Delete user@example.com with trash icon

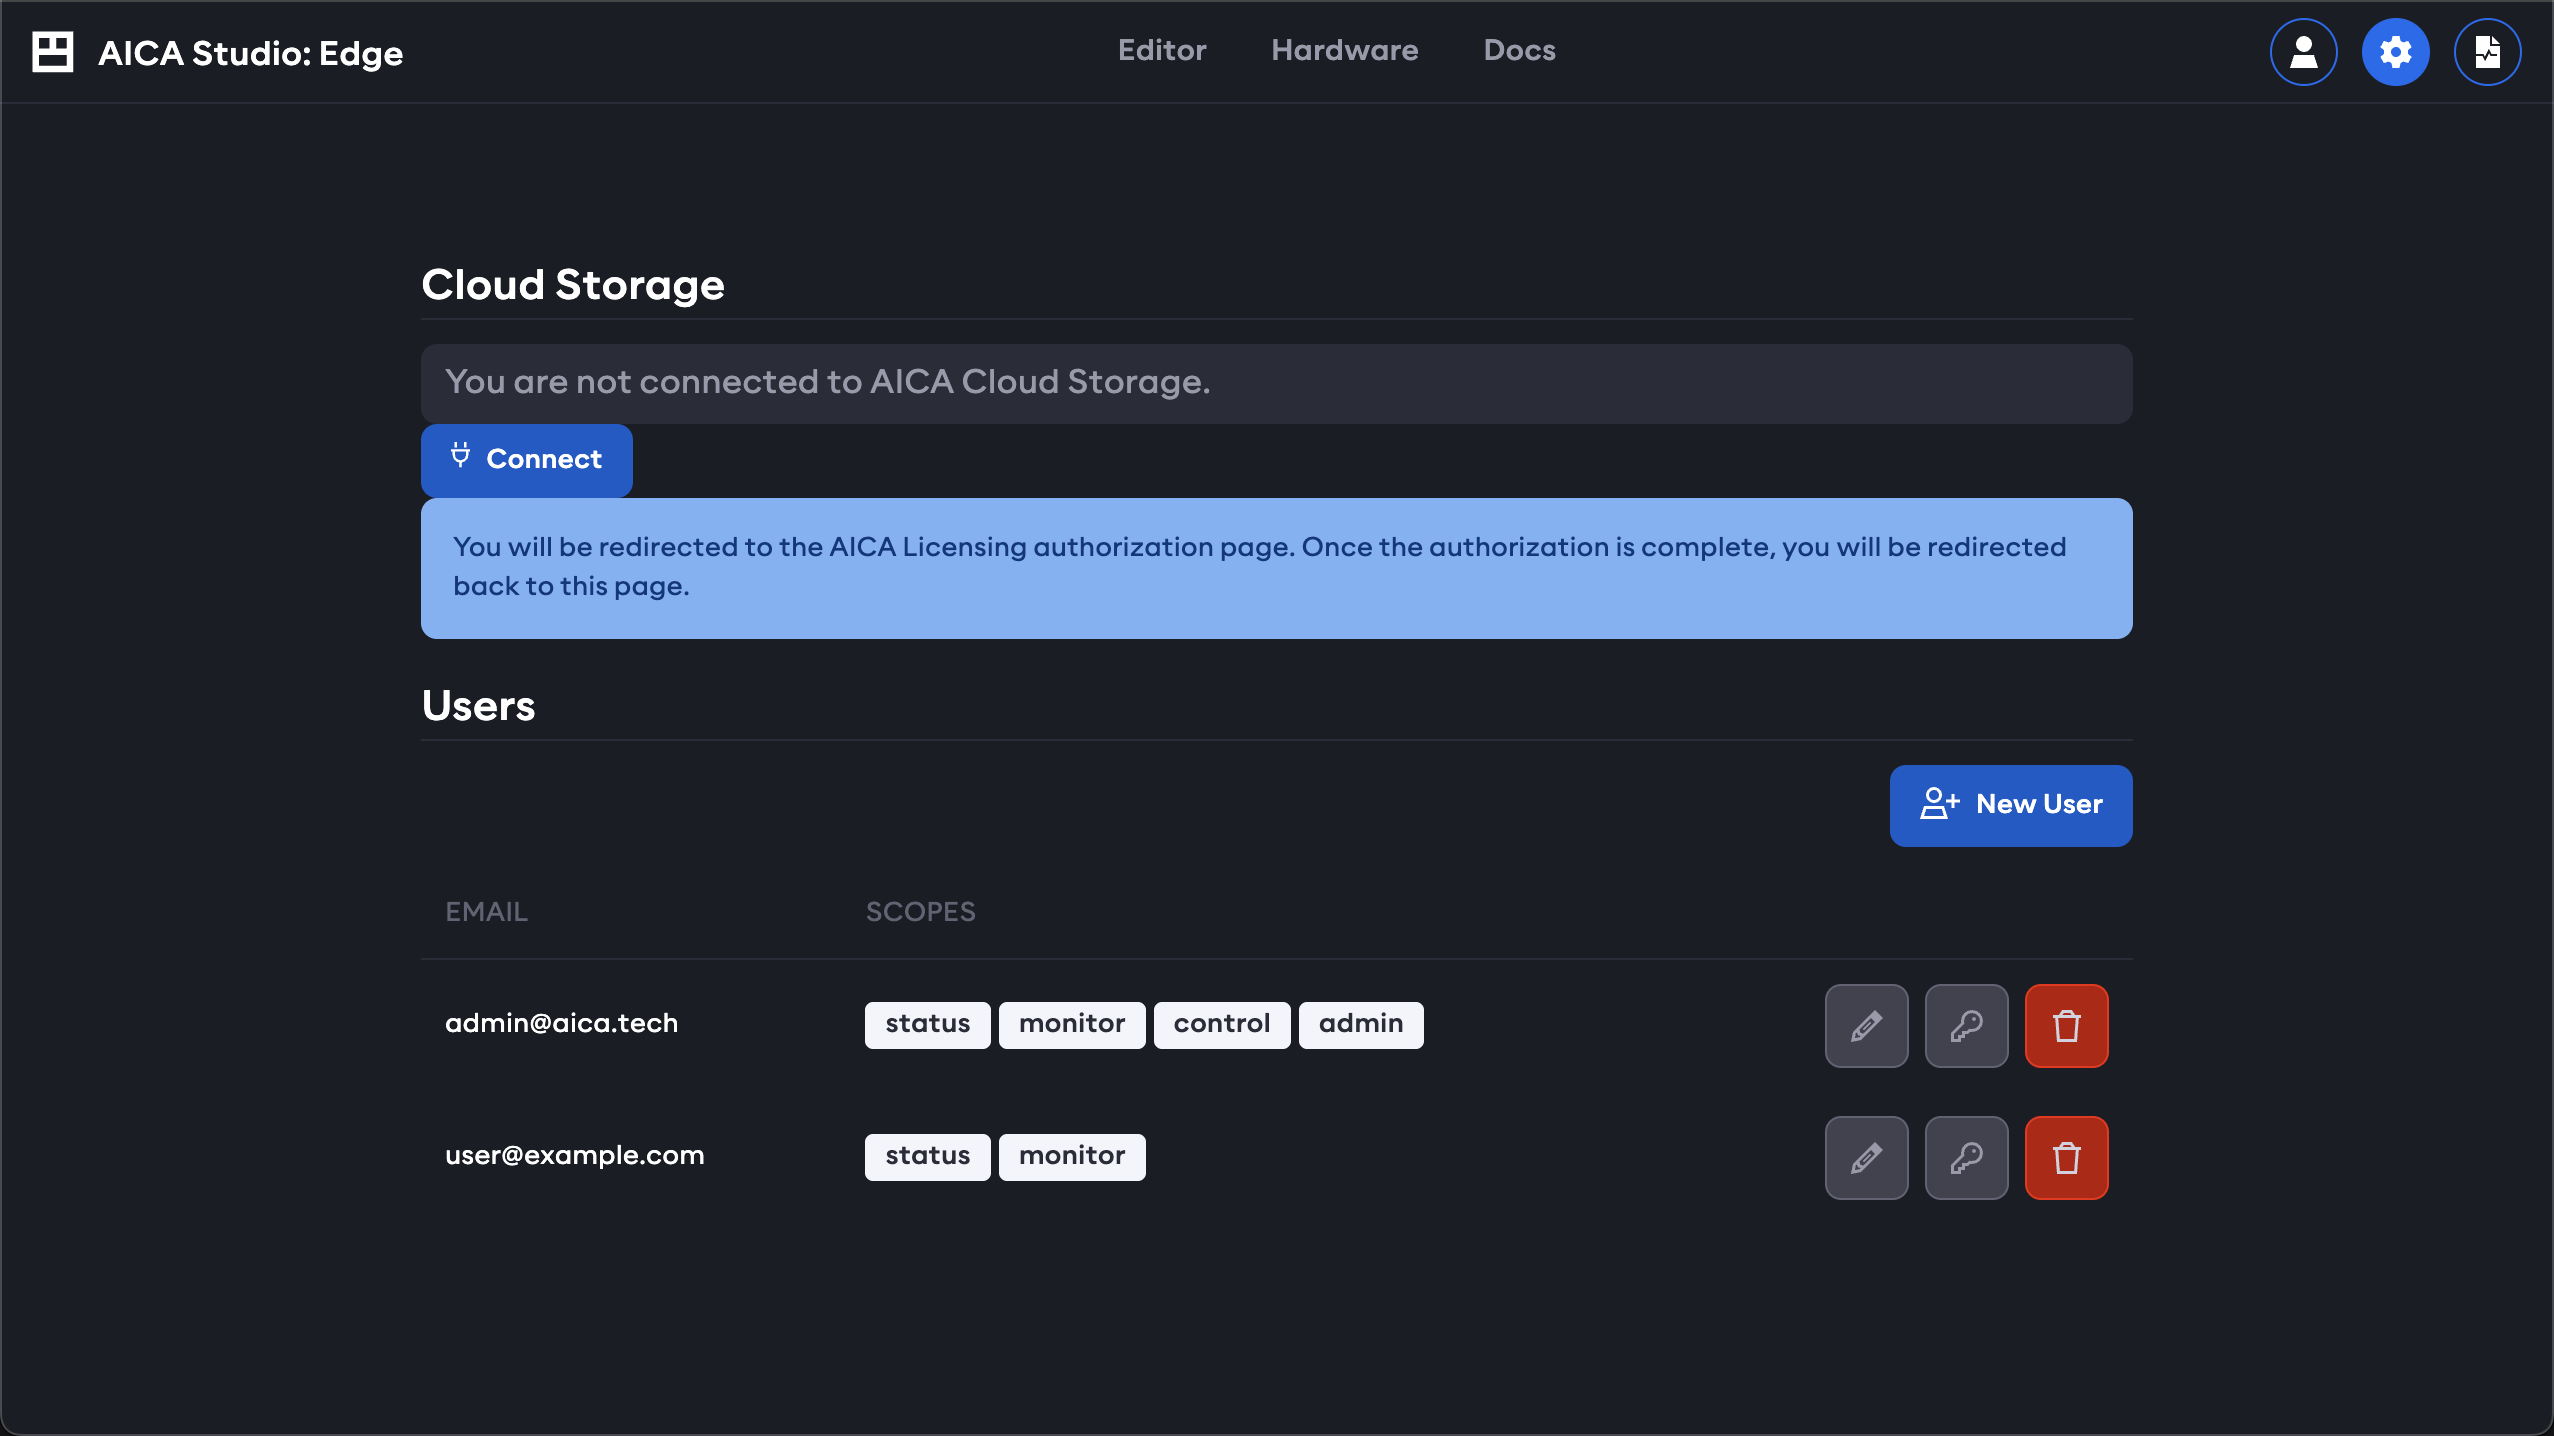pyautogui.click(x=2067, y=1158)
